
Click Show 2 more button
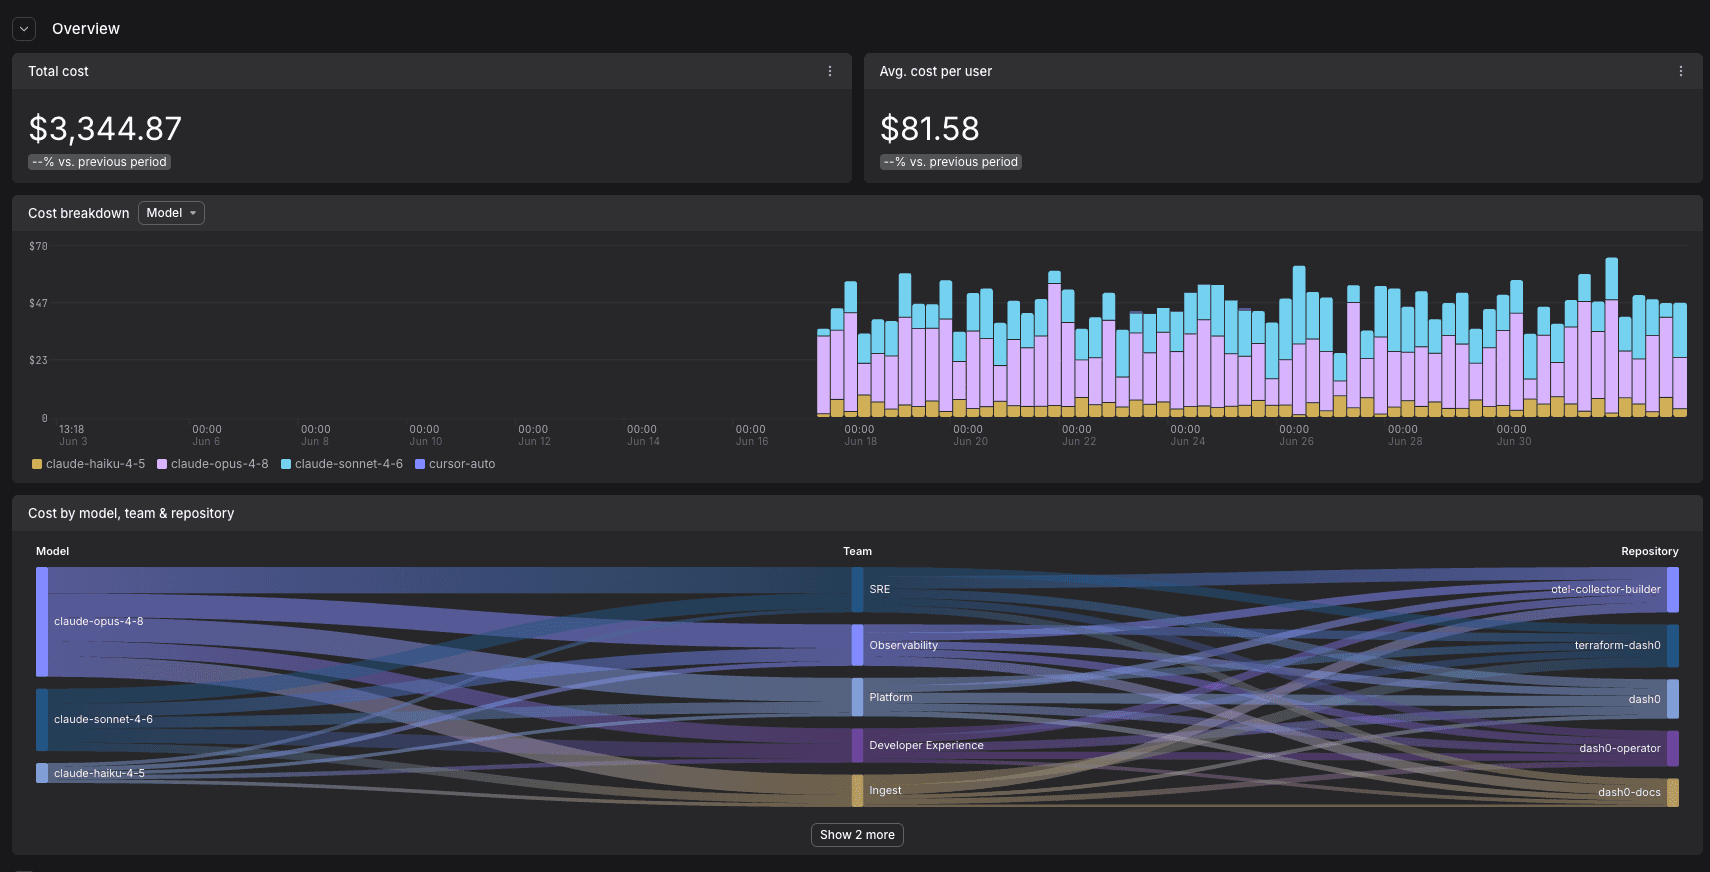click(x=857, y=835)
